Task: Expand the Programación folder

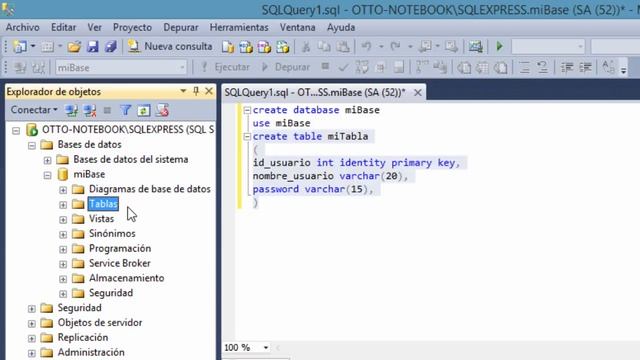Action: (63, 249)
